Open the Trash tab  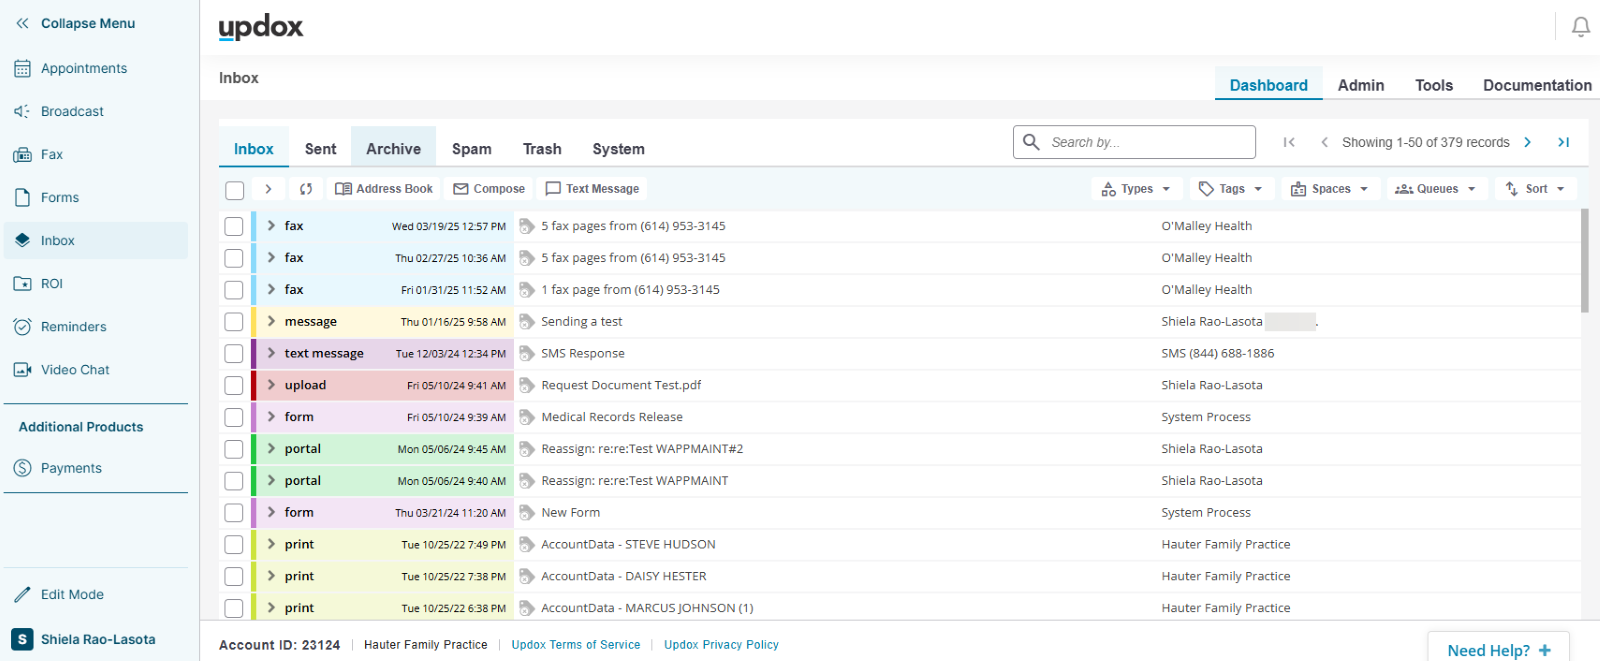[542, 148]
